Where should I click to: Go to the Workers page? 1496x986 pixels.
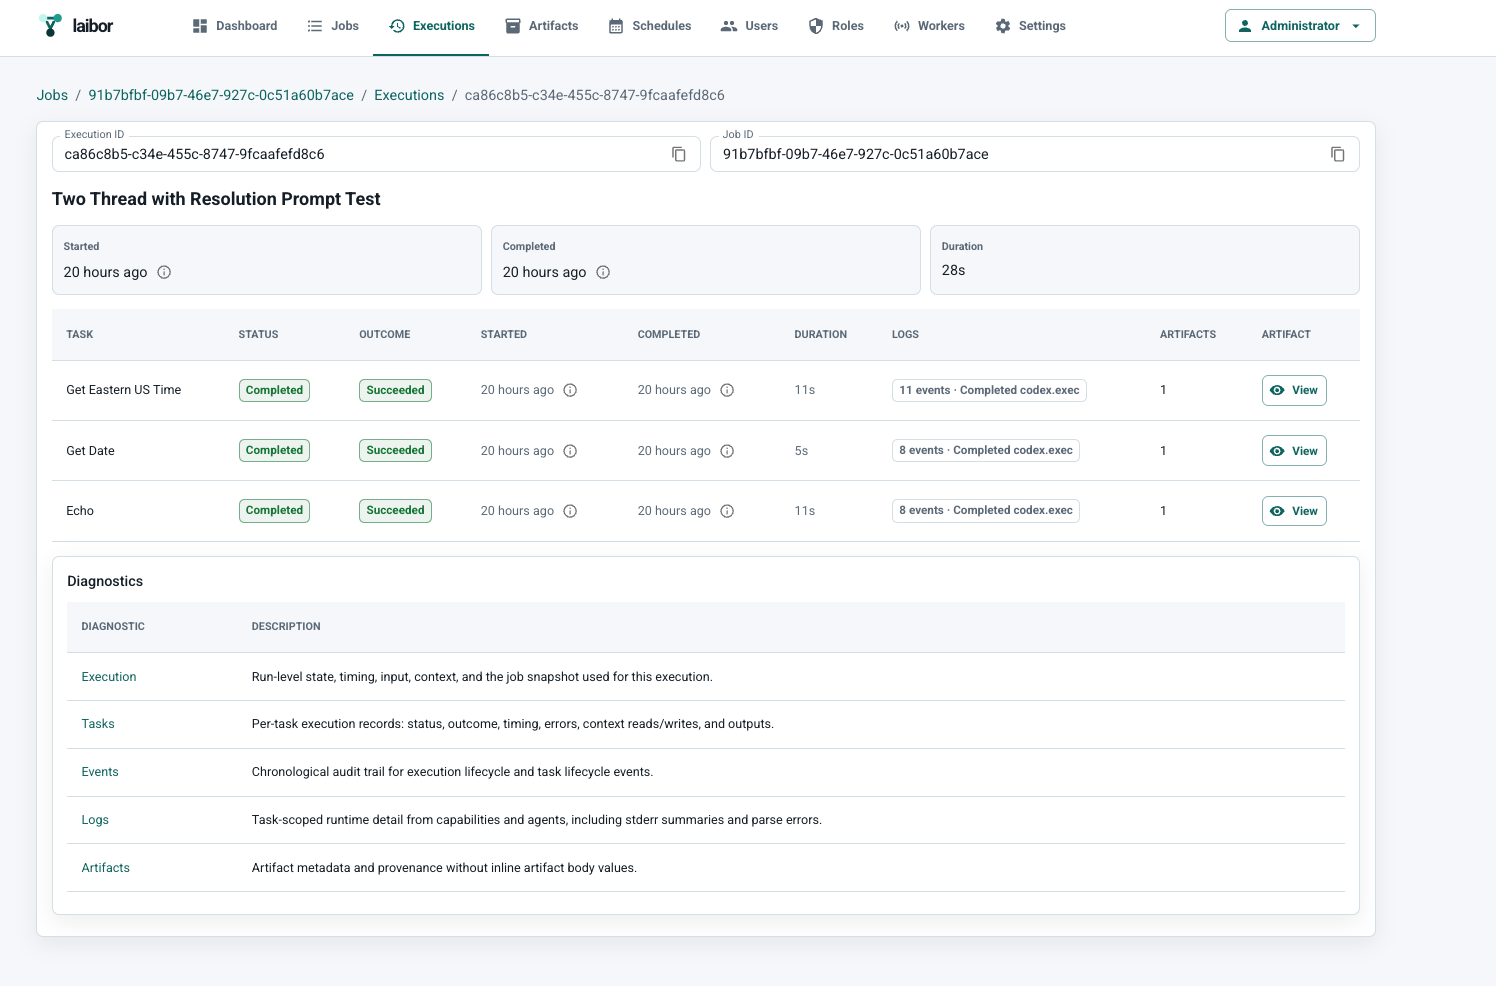click(x=929, y=26)
